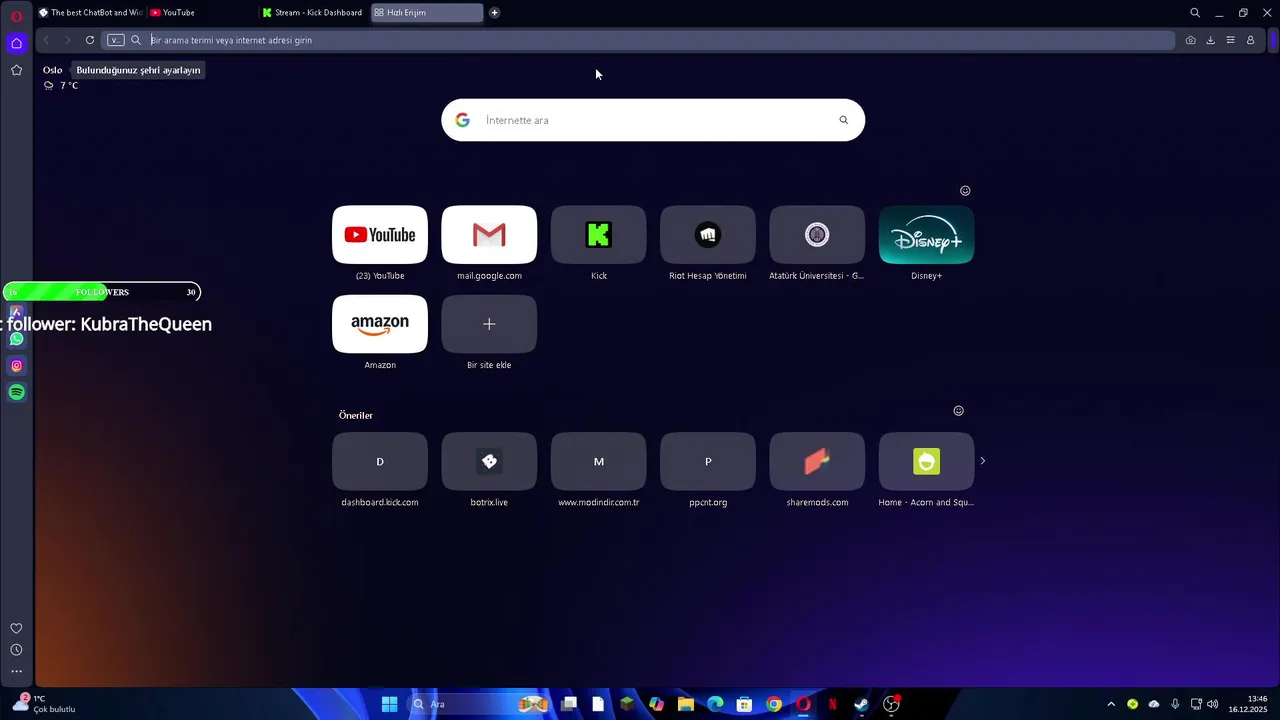Open the Opera menu logo button

[x=16, y=15]
